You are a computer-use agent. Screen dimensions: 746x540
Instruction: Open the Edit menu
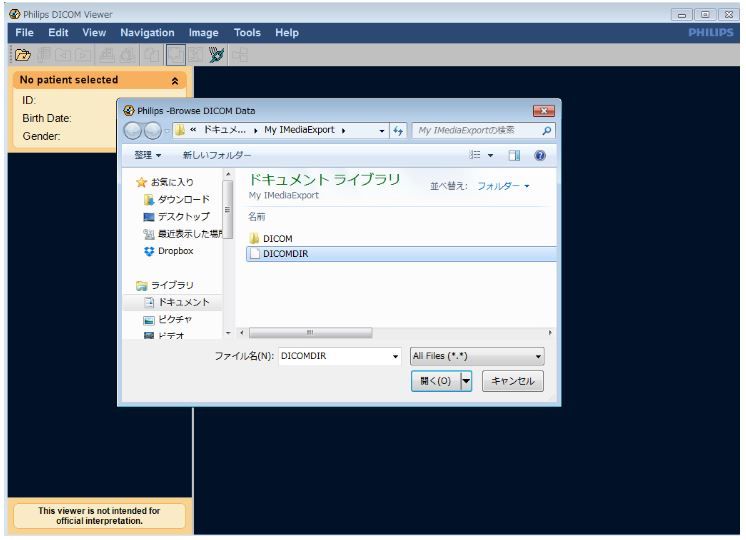[58, 33]
